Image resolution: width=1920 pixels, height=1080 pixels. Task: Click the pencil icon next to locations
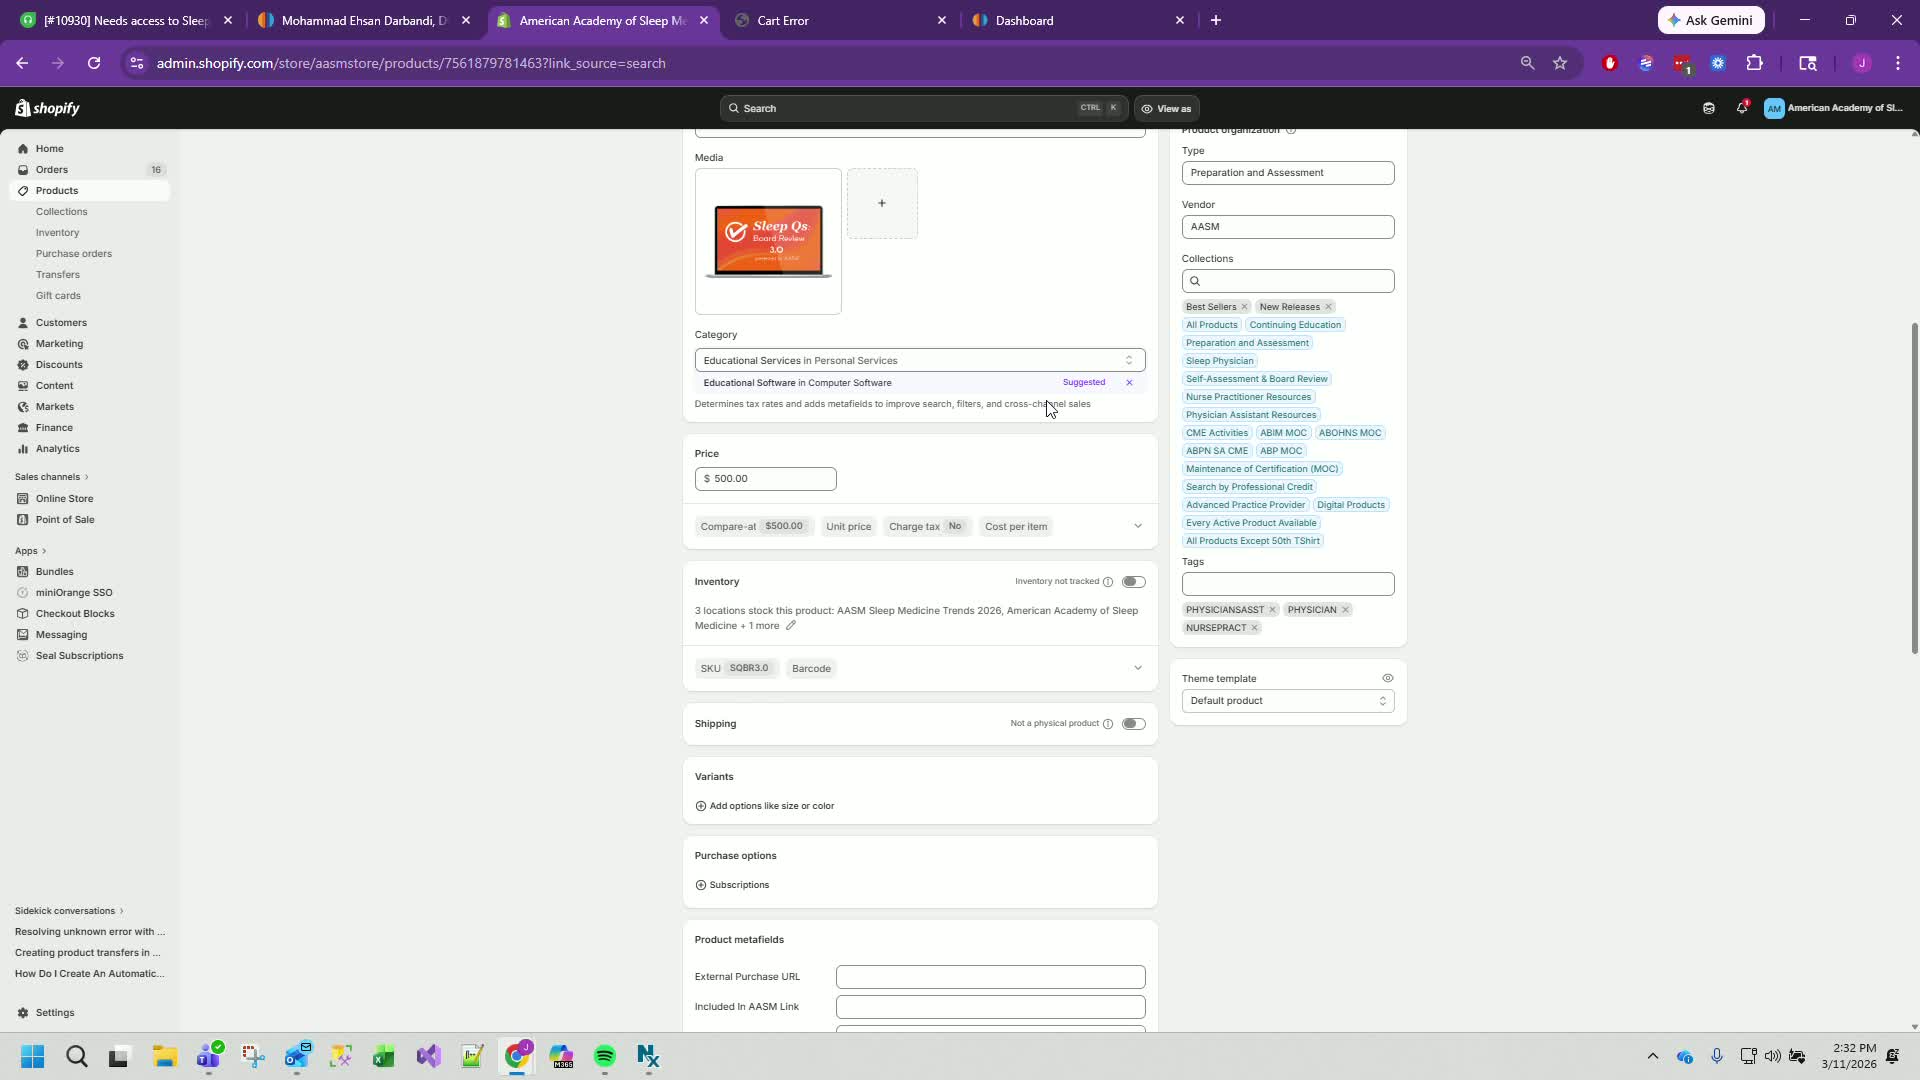(790, 626)
